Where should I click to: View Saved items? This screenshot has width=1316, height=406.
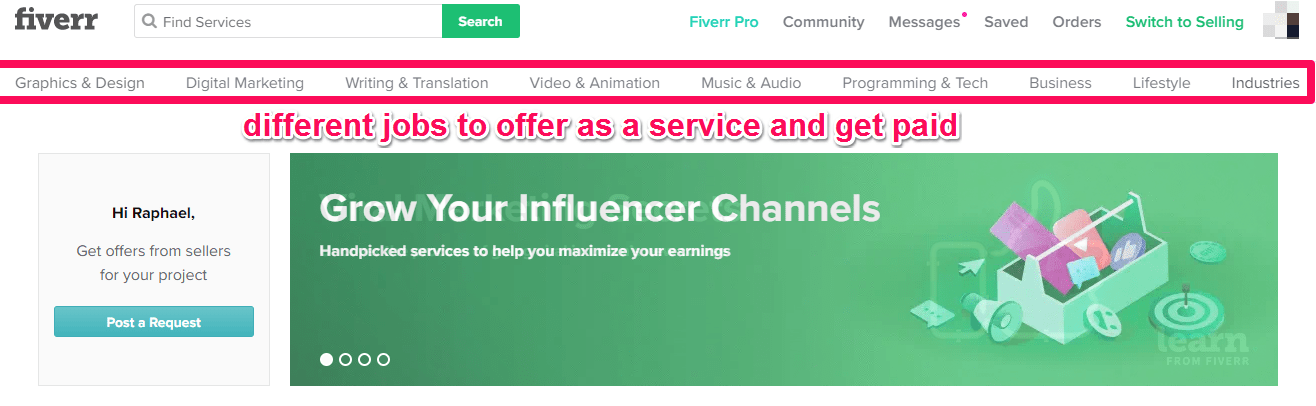point(1006,22)
